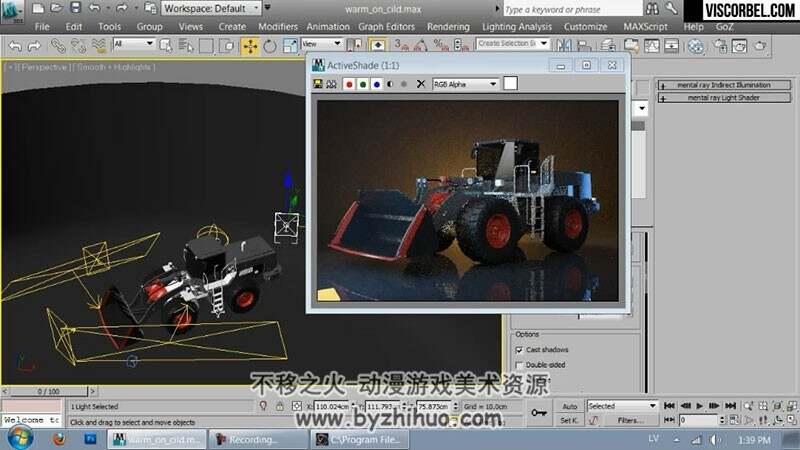Image resolution: width=800 pixels, height=450 pixels.
Task: Click the Clone Rendered Frame Window icon
Action: tap(331, 84)
